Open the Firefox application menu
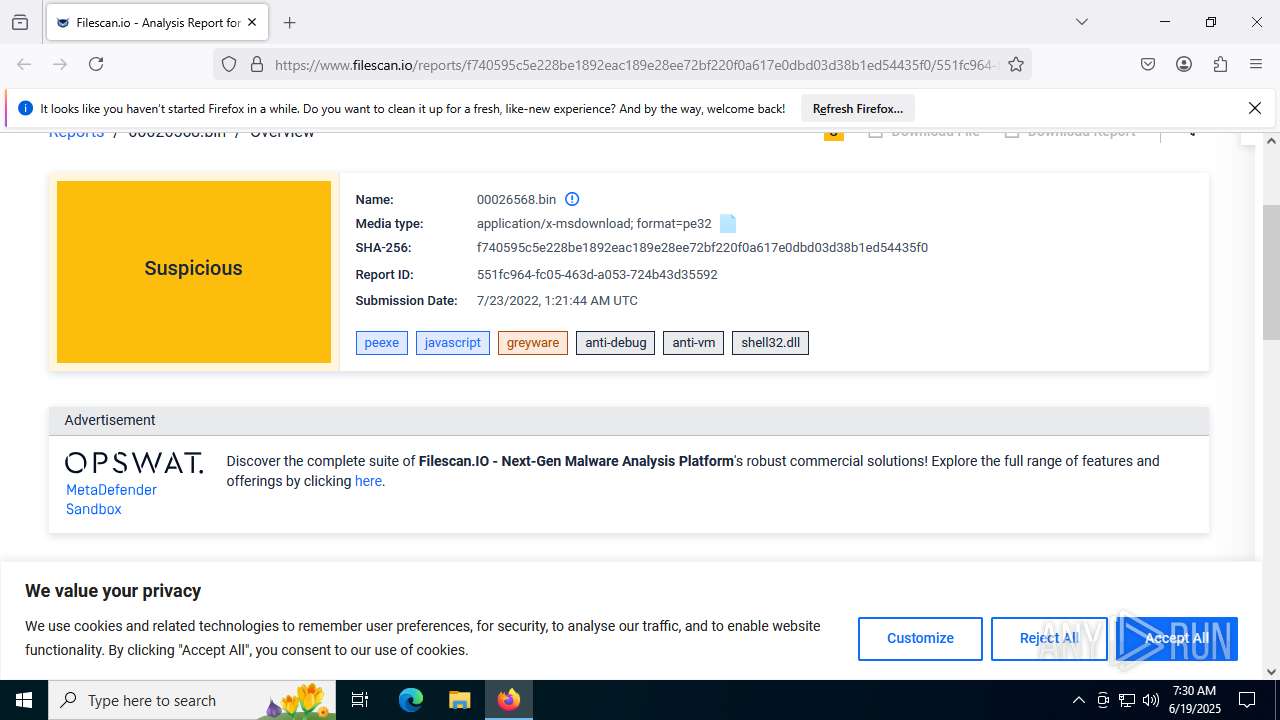Viewport: 1280px width, 720px height. (x=1256, y=64)
